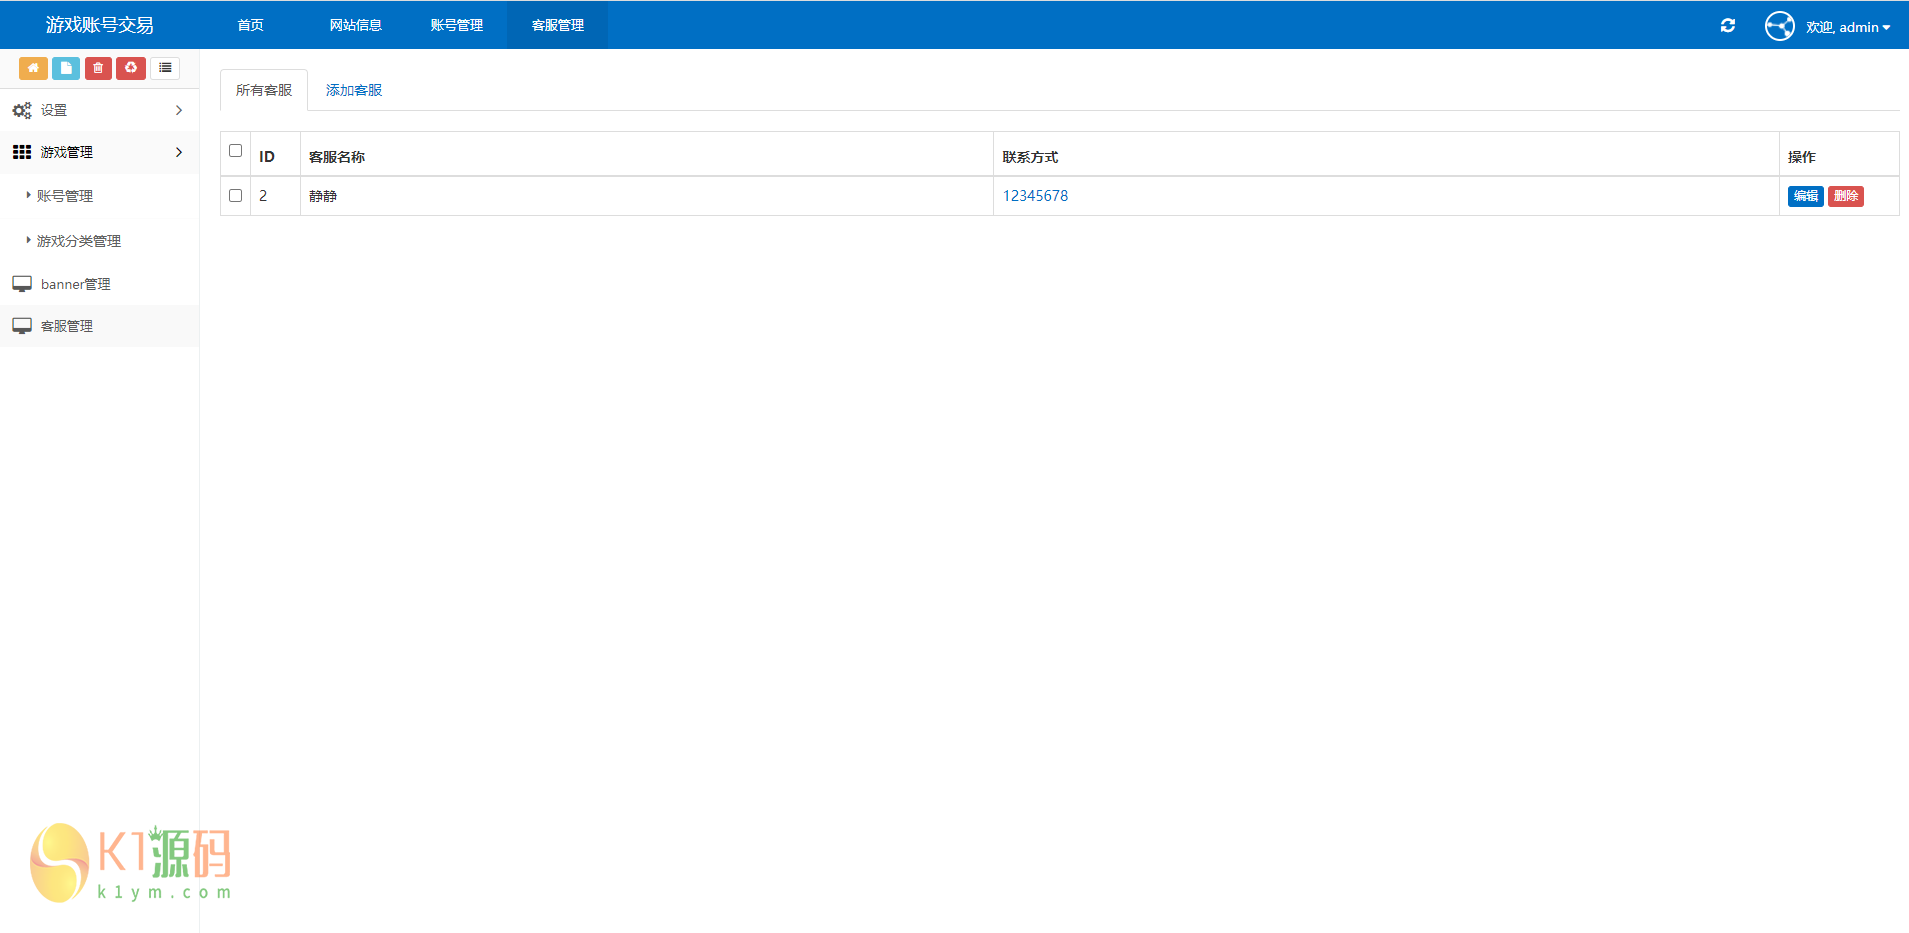Click the refresh icon in top bar

(x=1728, y=26)
